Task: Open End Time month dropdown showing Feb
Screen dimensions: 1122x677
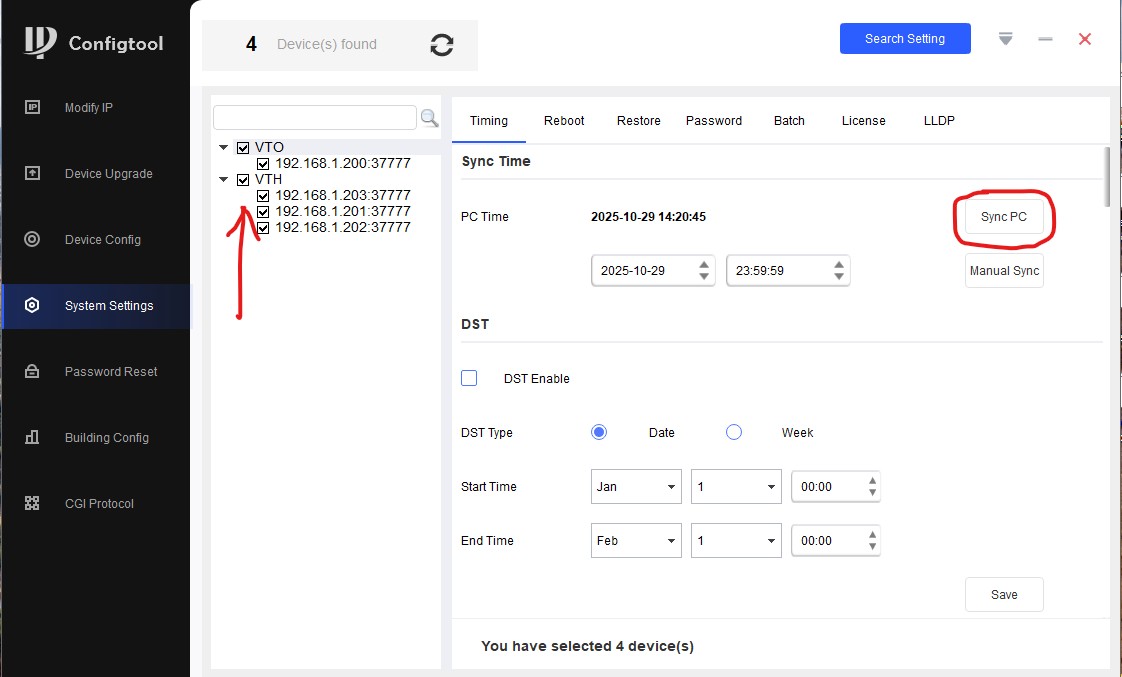Action: tap(636, 541)
